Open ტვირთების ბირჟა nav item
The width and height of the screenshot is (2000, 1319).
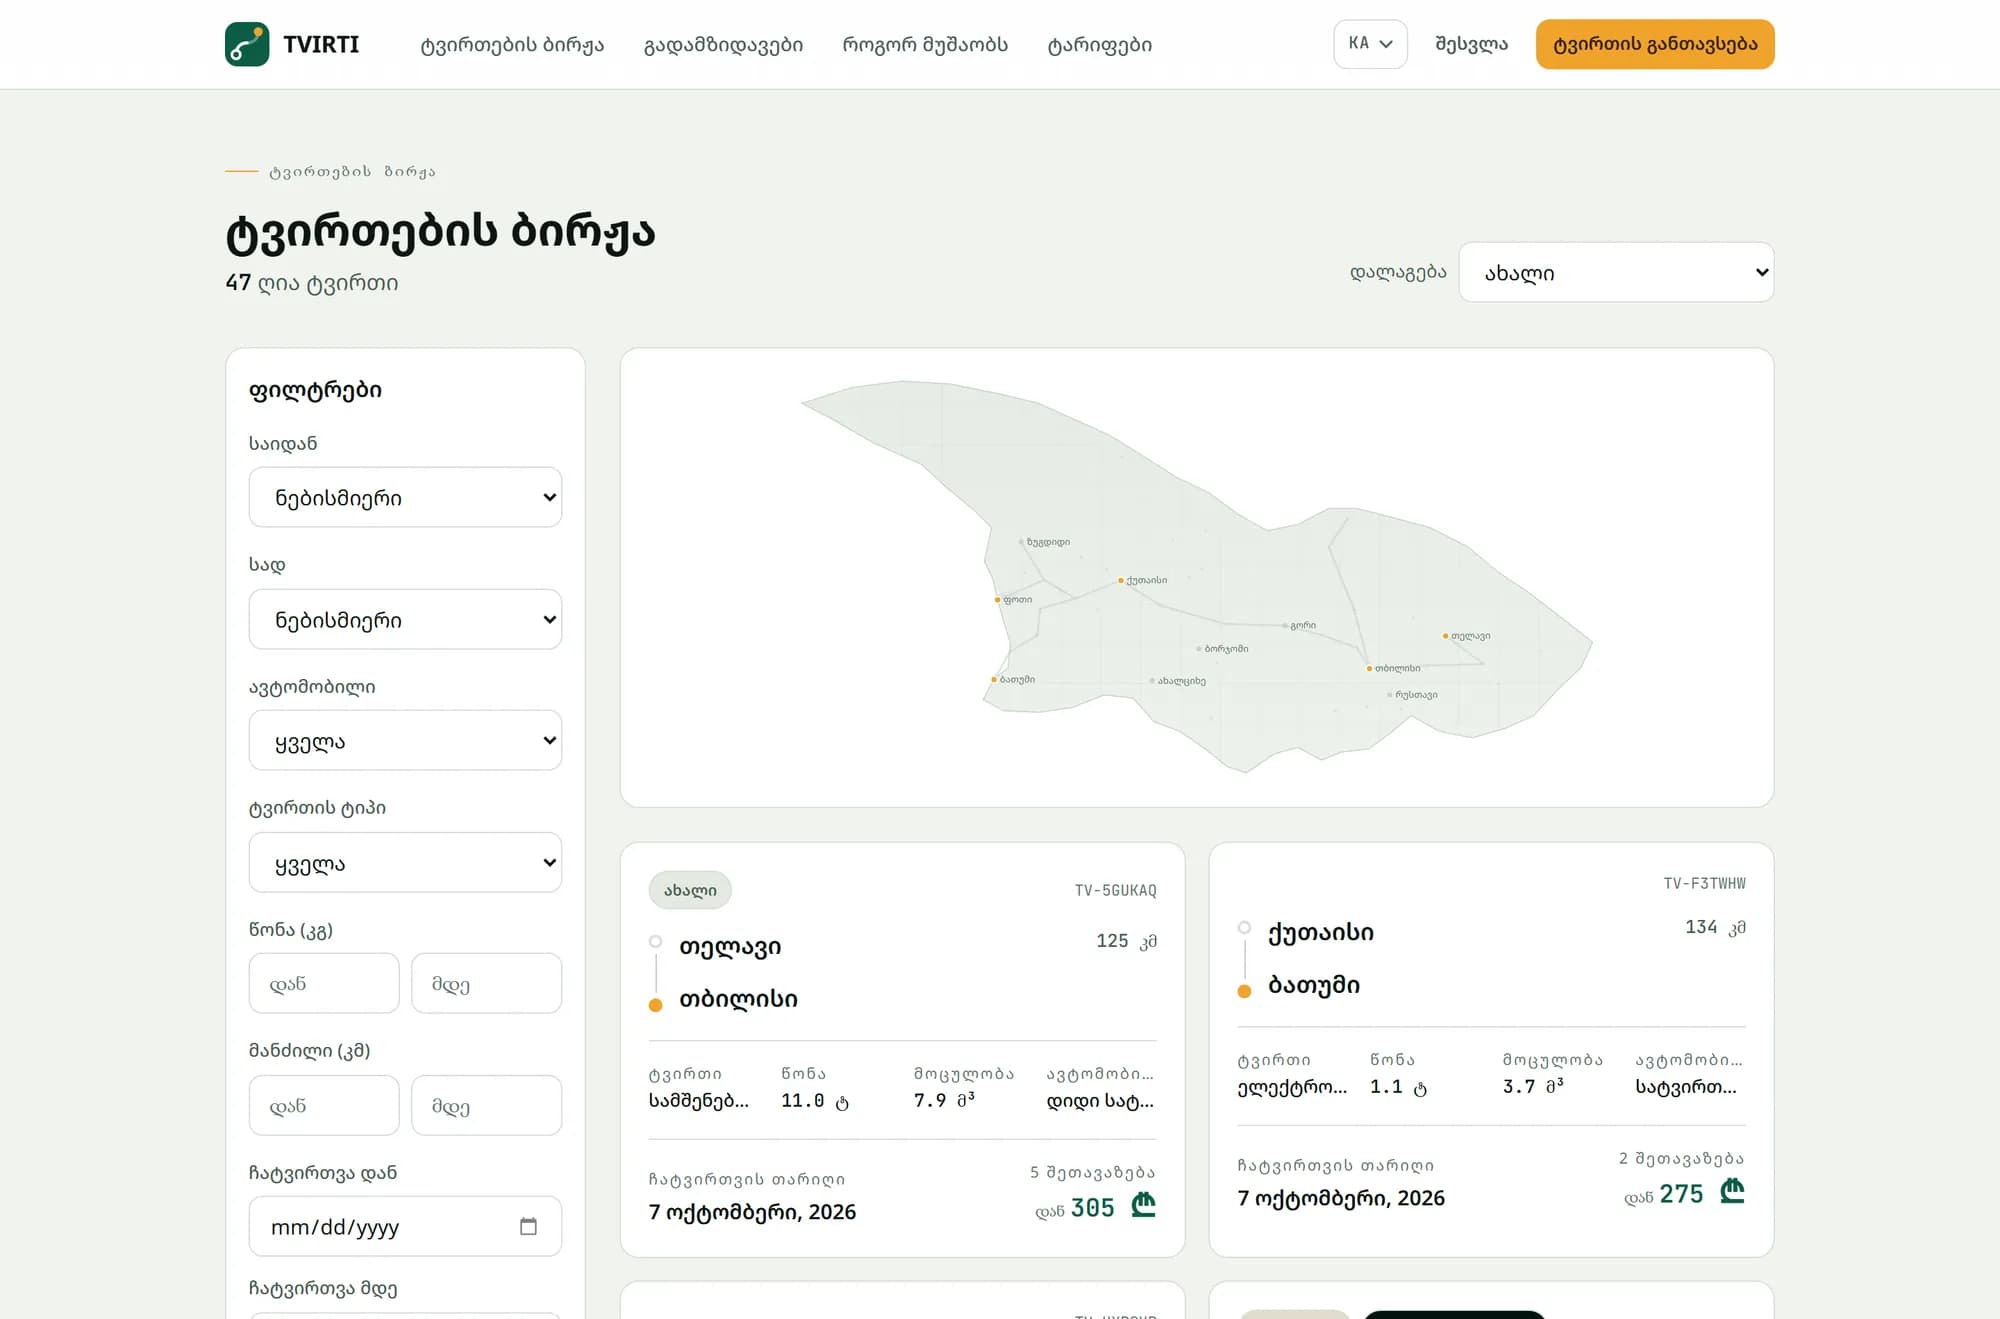pos(512,45)
